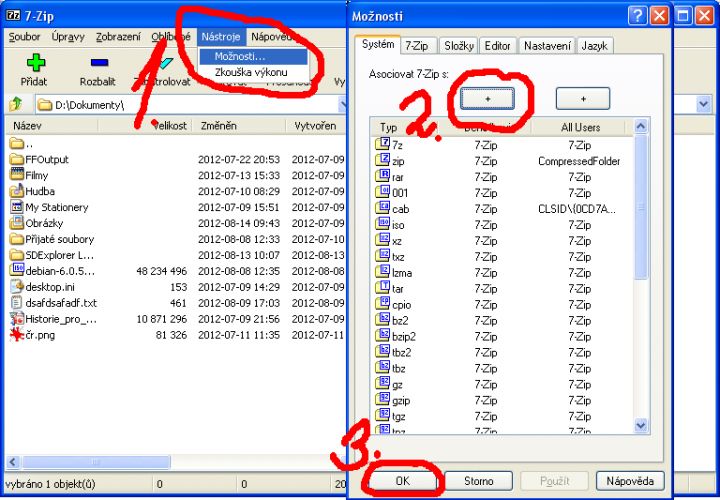The width and height of the screenshot is (720, 500).
Task: Choose Možnosti... from the Nástroje menu
Action: point(253,57)
